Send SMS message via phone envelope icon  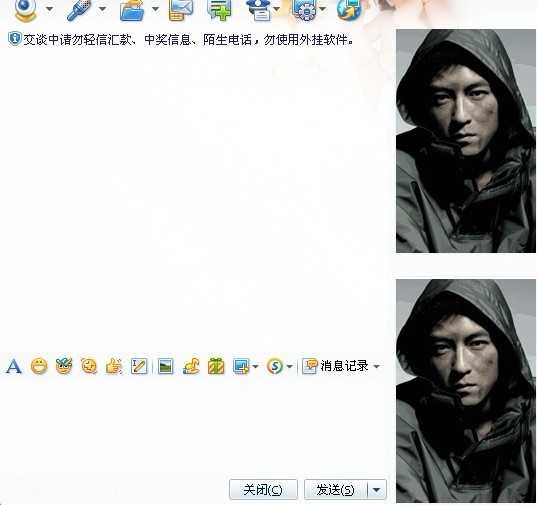(x=181, y=10)
